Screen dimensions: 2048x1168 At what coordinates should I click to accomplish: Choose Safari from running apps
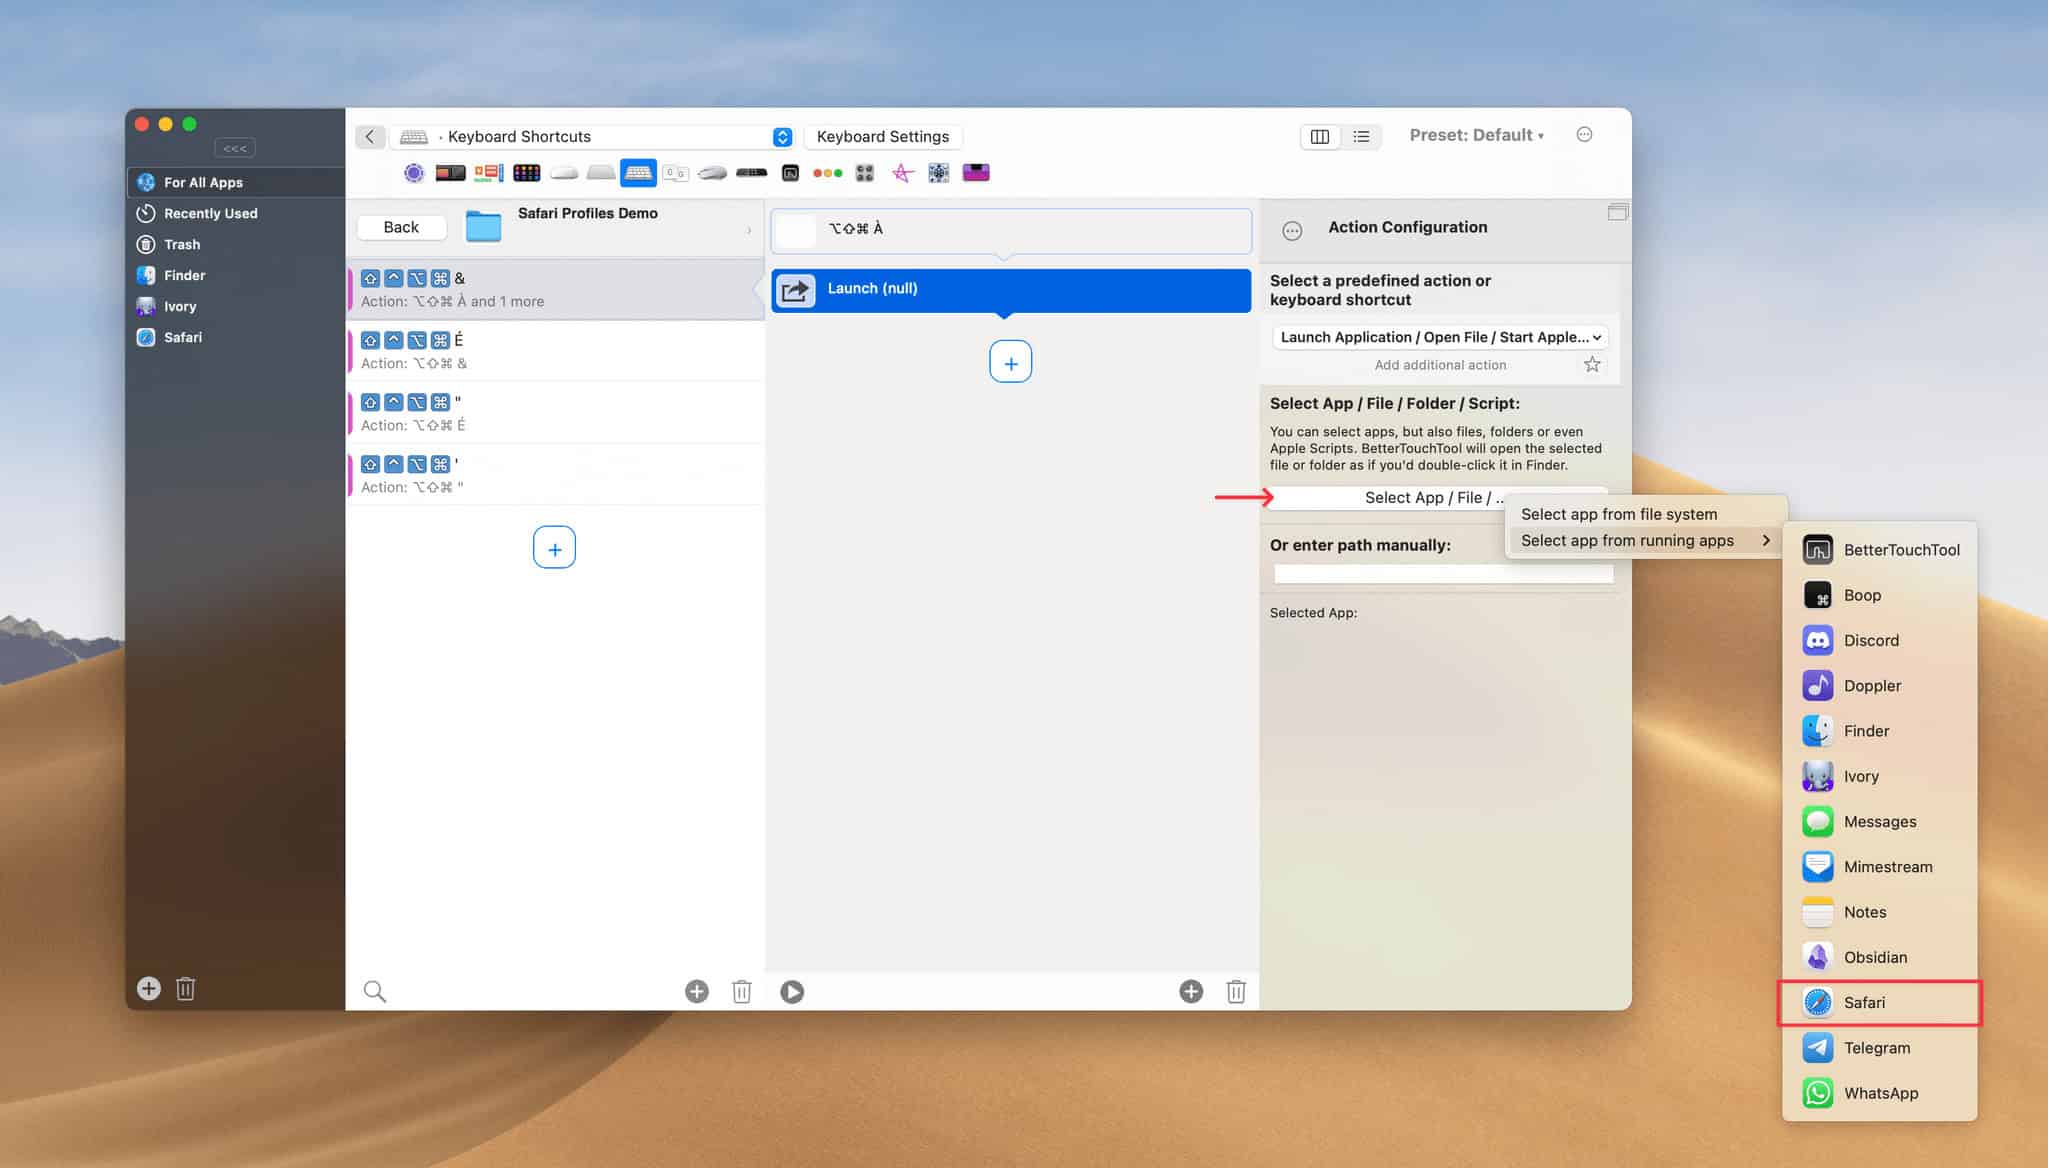pos(1879,1003)
